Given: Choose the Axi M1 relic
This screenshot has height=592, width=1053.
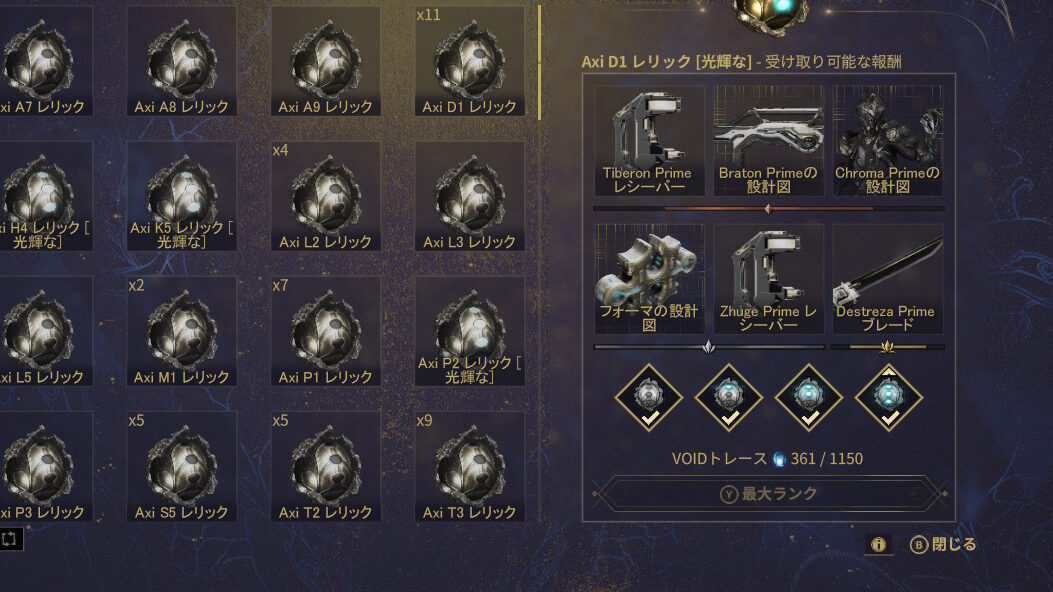Looking at the screenshot, I should point(182,332).
